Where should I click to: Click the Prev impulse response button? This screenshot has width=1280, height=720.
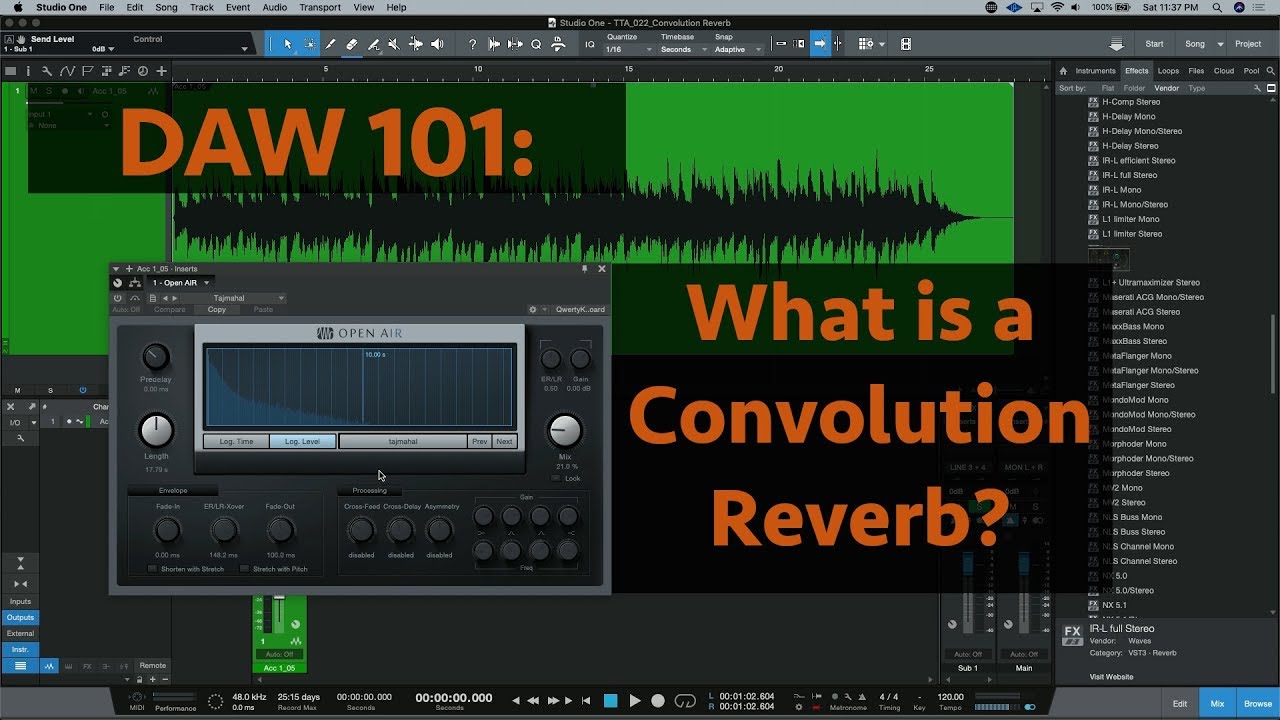click(x=480, y=441)
